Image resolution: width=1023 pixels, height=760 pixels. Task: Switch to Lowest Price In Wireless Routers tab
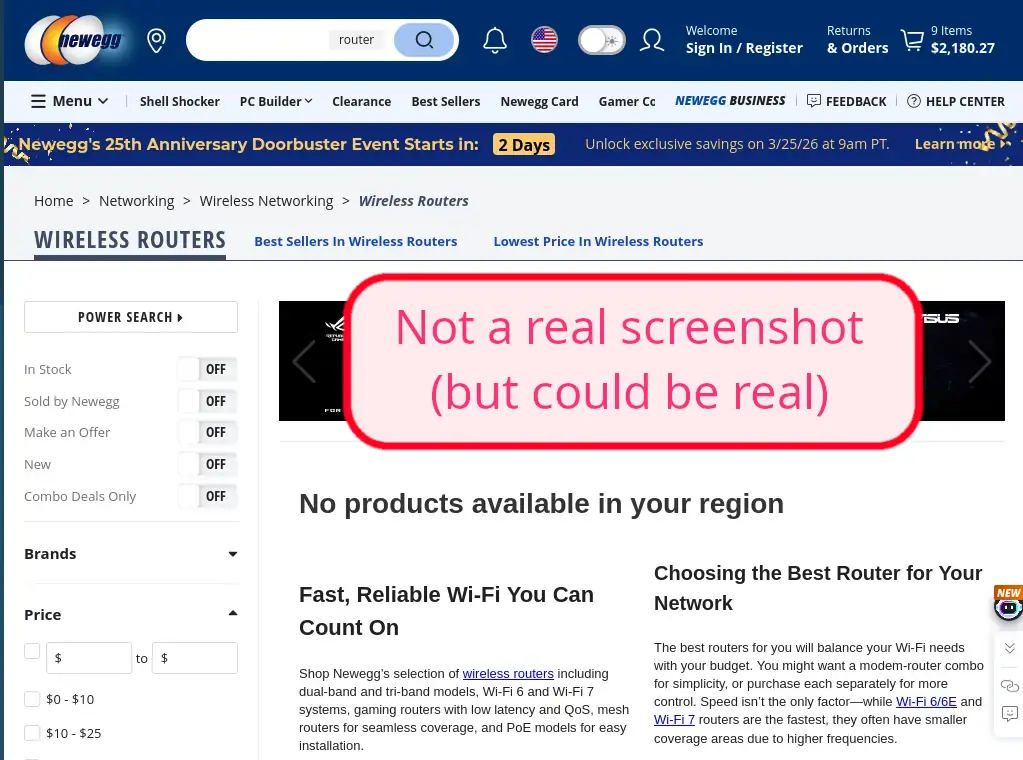pos(598,241)
